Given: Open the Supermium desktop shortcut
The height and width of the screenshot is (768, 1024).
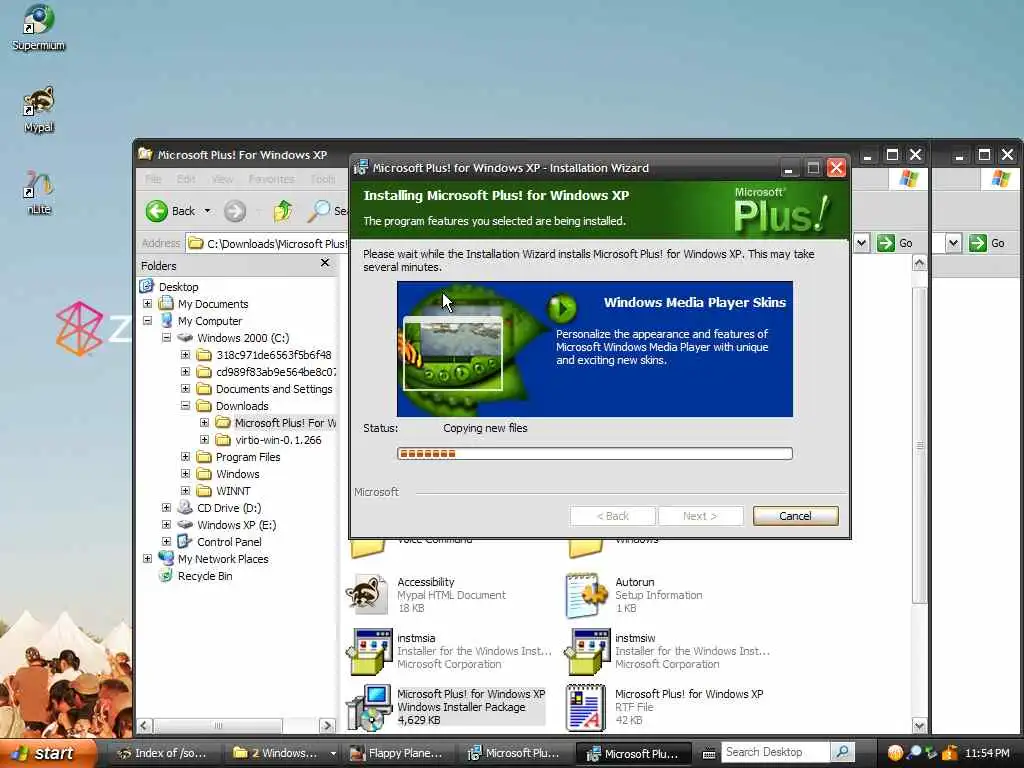Looking at the screenshot, I should click(38, 27).
